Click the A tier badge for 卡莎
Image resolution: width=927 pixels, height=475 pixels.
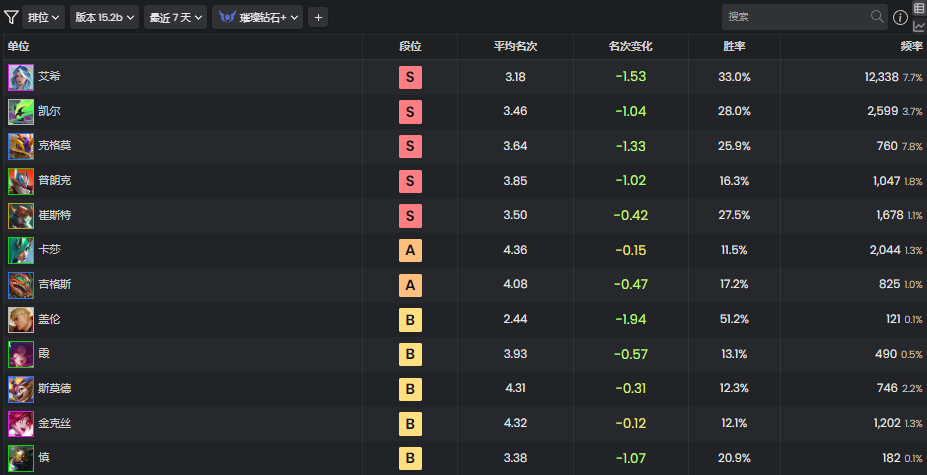[410, 251]
